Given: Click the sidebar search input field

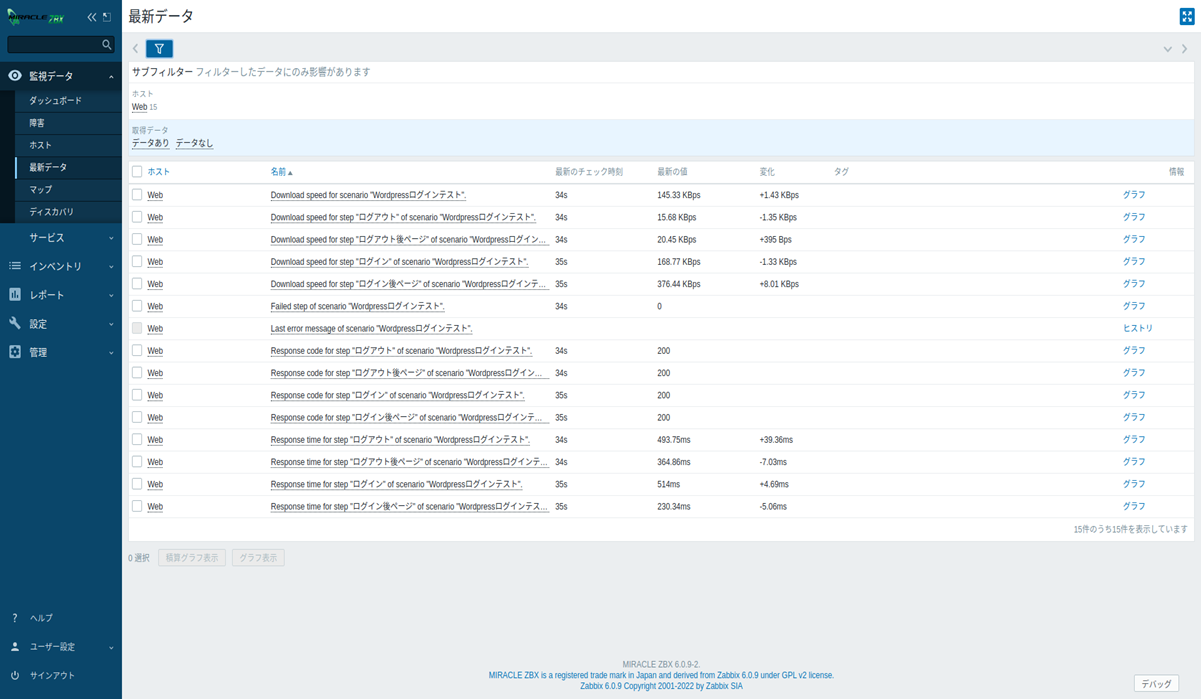Looking at the screenshot, I should [53, 45].
